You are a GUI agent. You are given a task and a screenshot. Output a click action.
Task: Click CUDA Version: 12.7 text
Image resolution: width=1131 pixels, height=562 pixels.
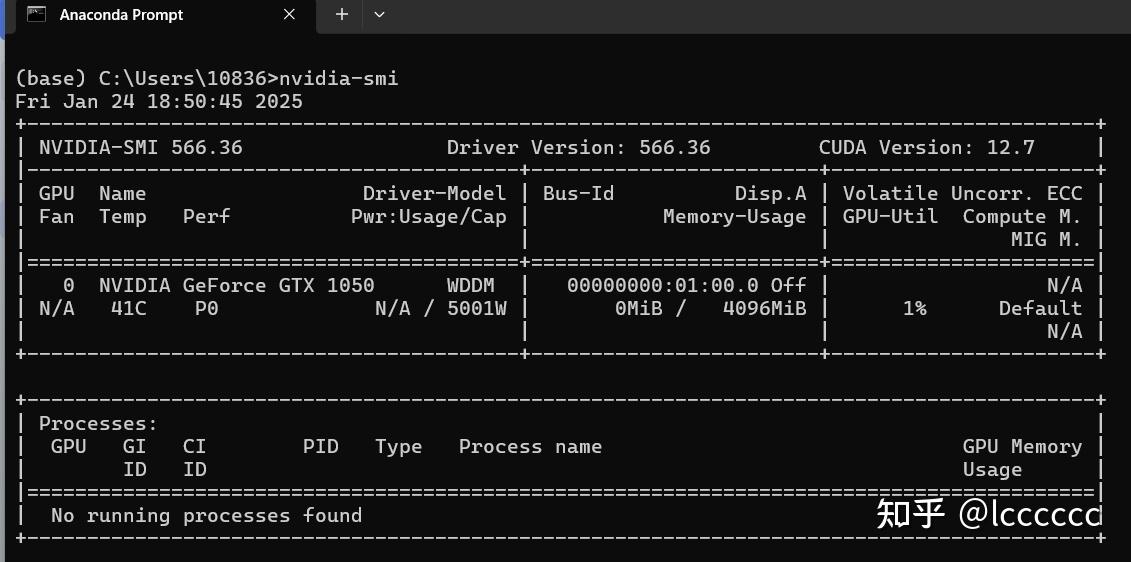[927, 148]
